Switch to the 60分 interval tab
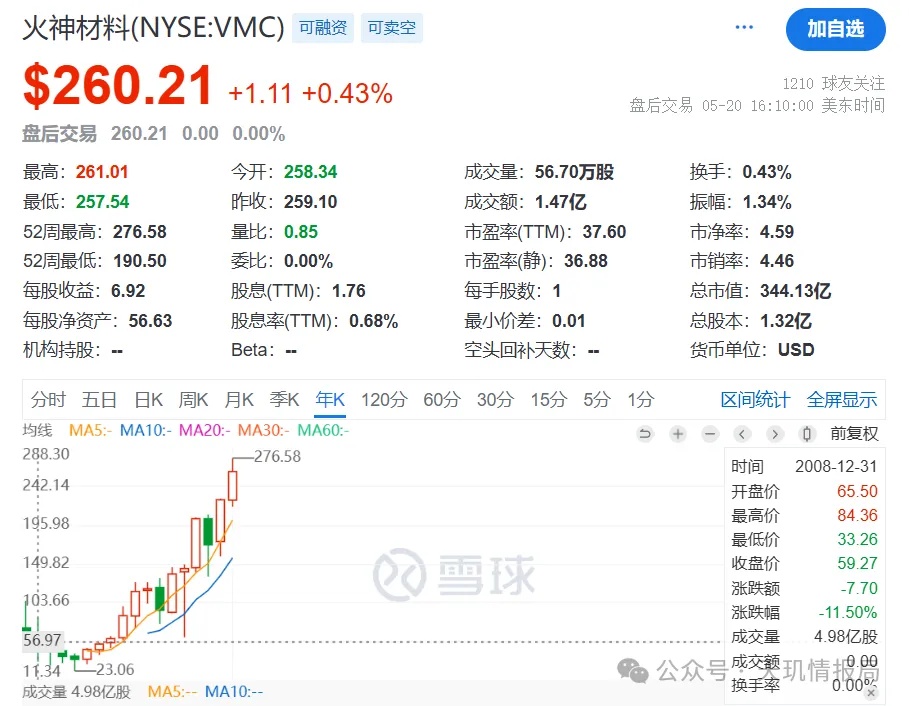 442,399
